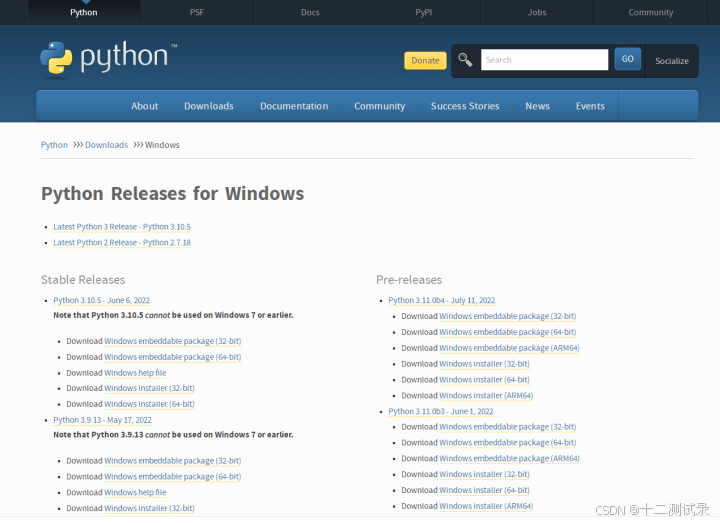Download 3.10.5 Windows installer (64-bit)

pos(149,404)
